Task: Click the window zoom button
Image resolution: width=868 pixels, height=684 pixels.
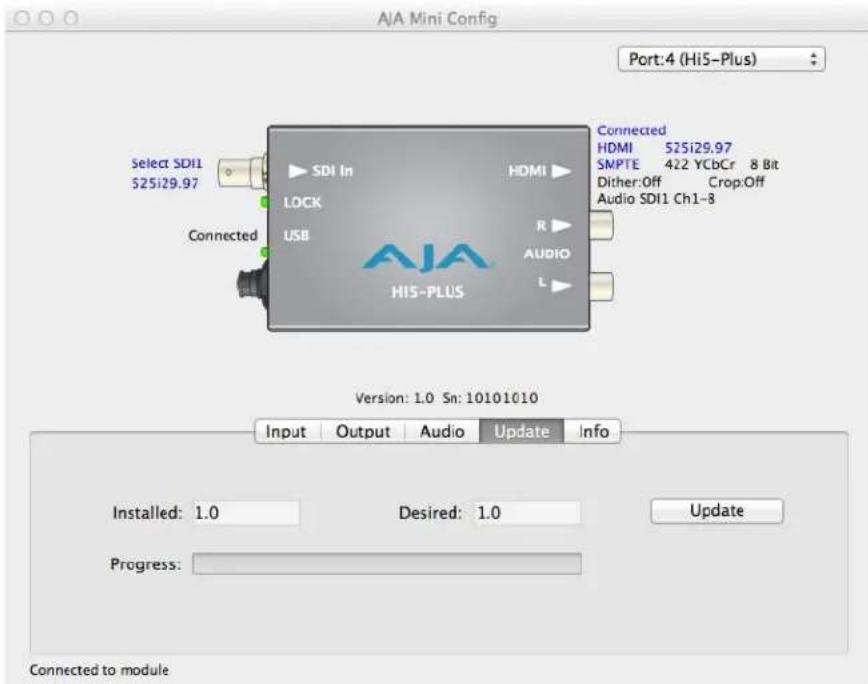Action: (71, 18)
